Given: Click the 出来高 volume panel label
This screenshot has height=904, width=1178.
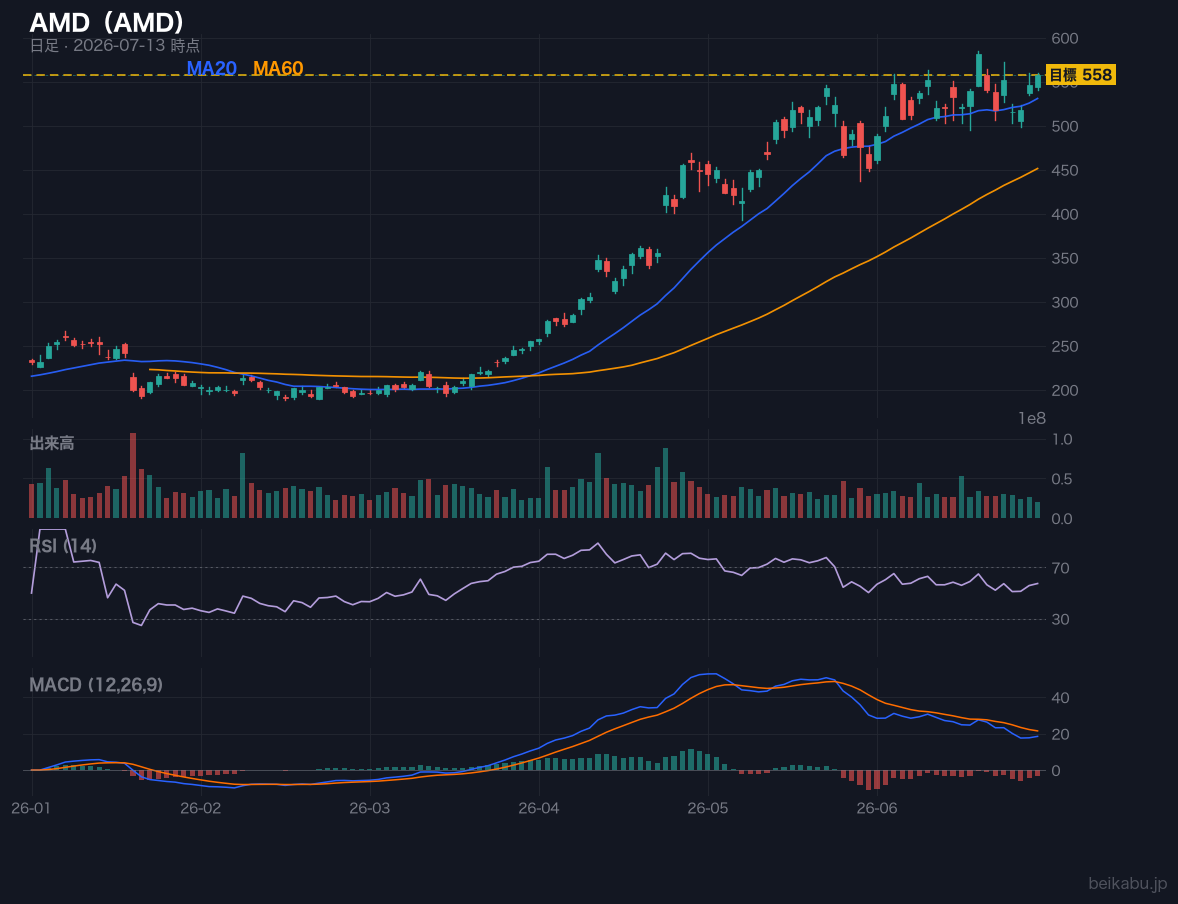Looking at the screenshot, I should (x=52, y=443).
